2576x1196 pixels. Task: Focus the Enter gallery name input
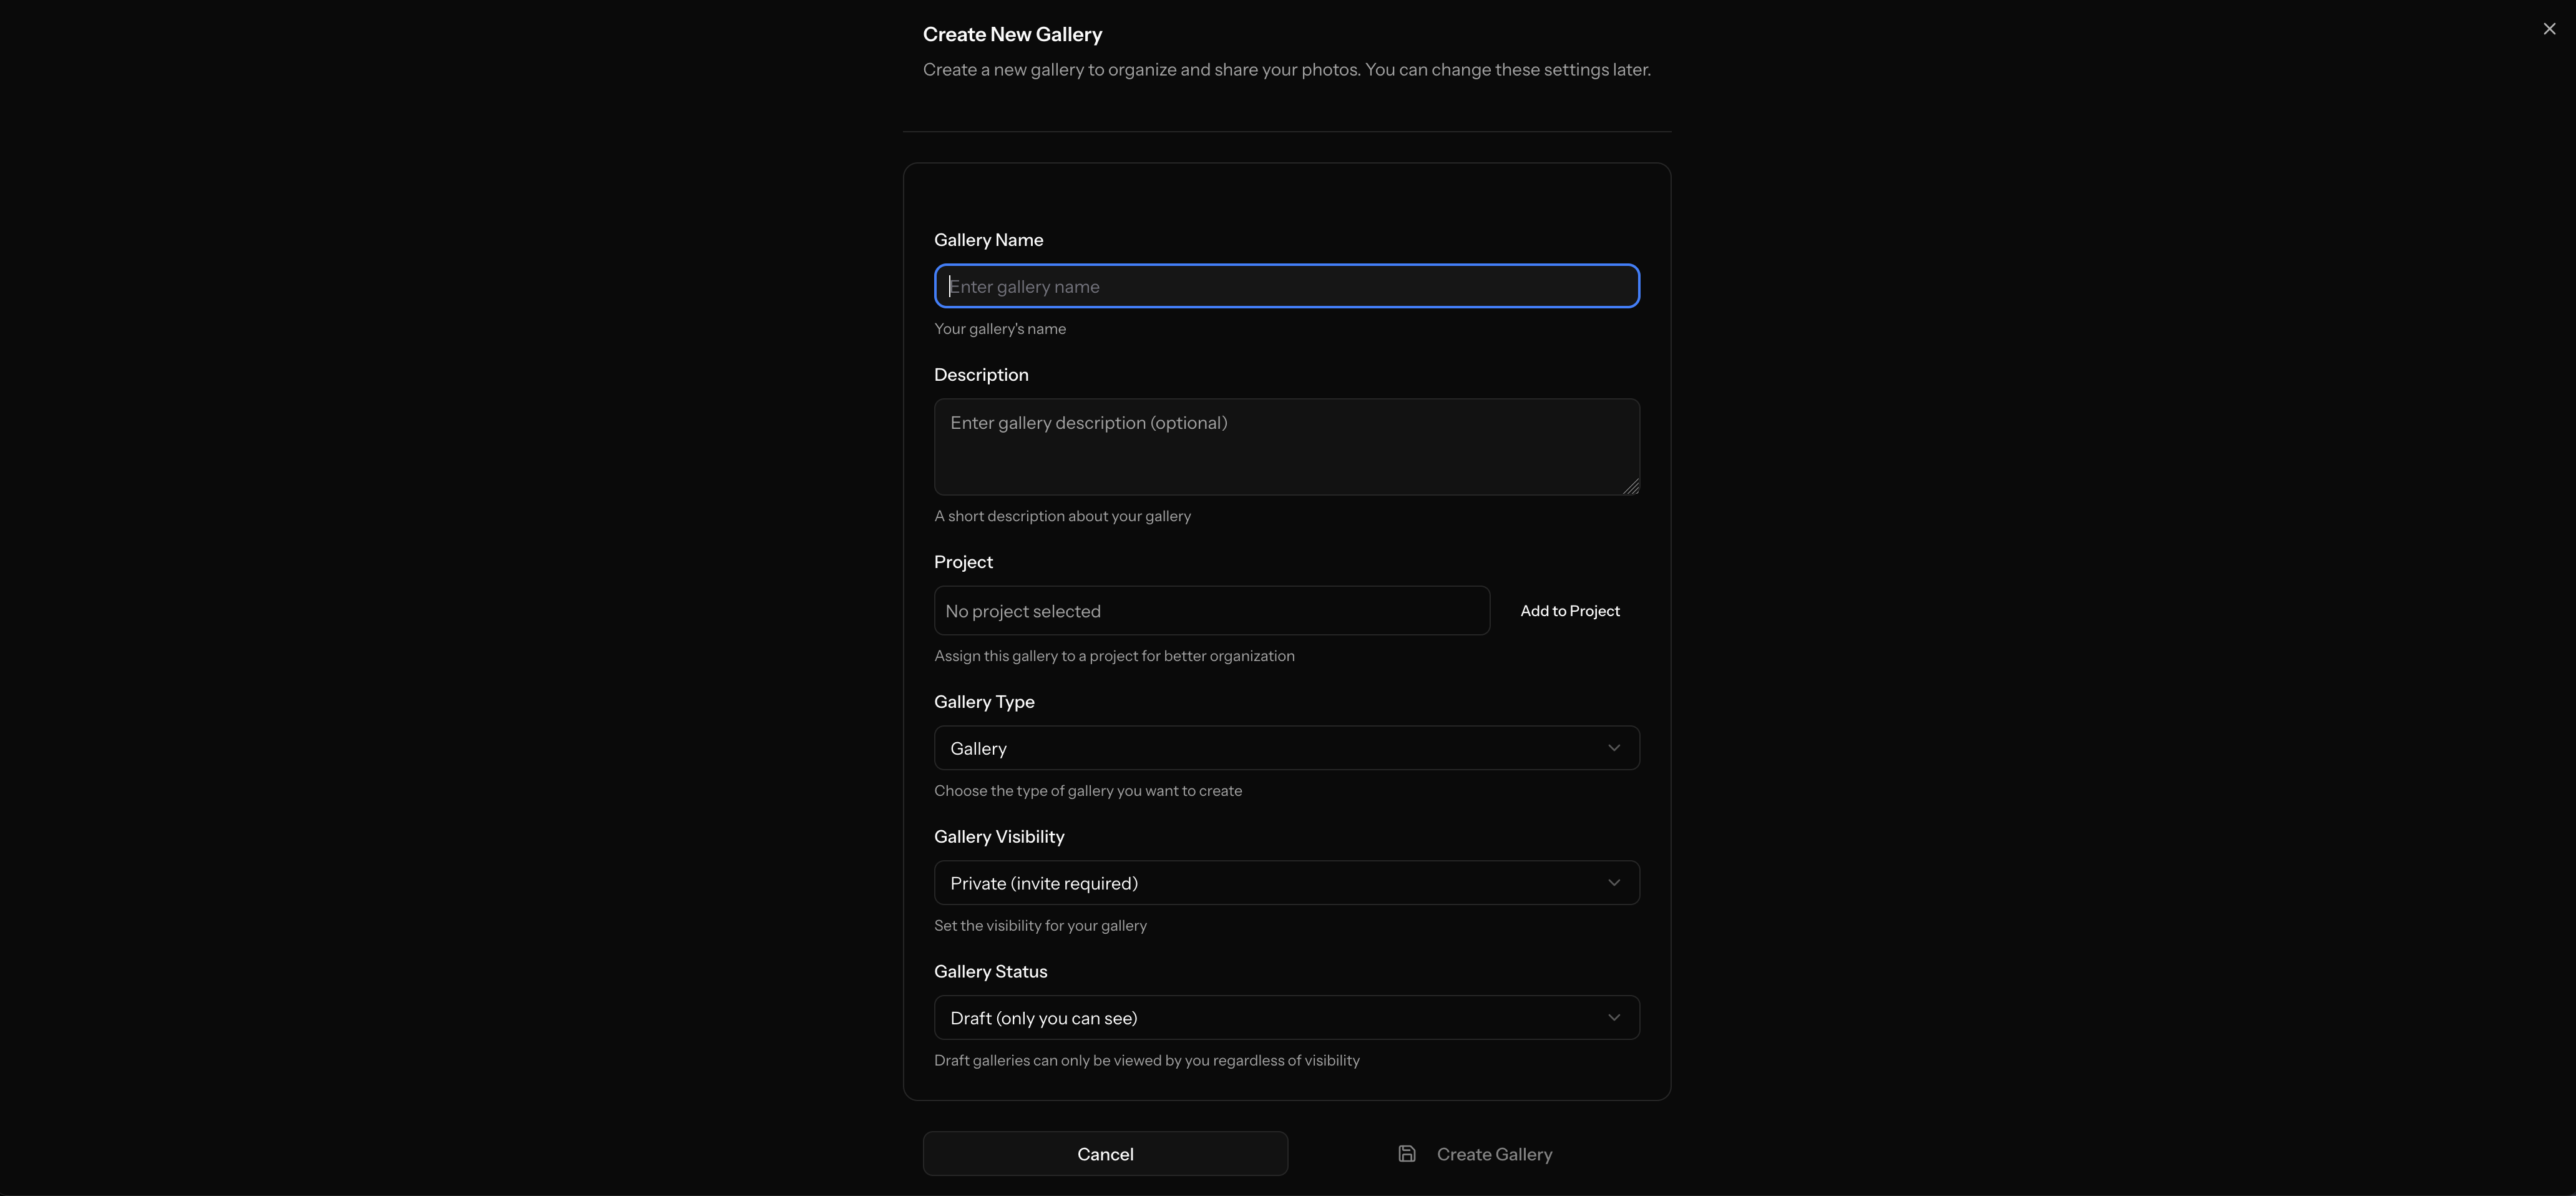coord(1286,287)
